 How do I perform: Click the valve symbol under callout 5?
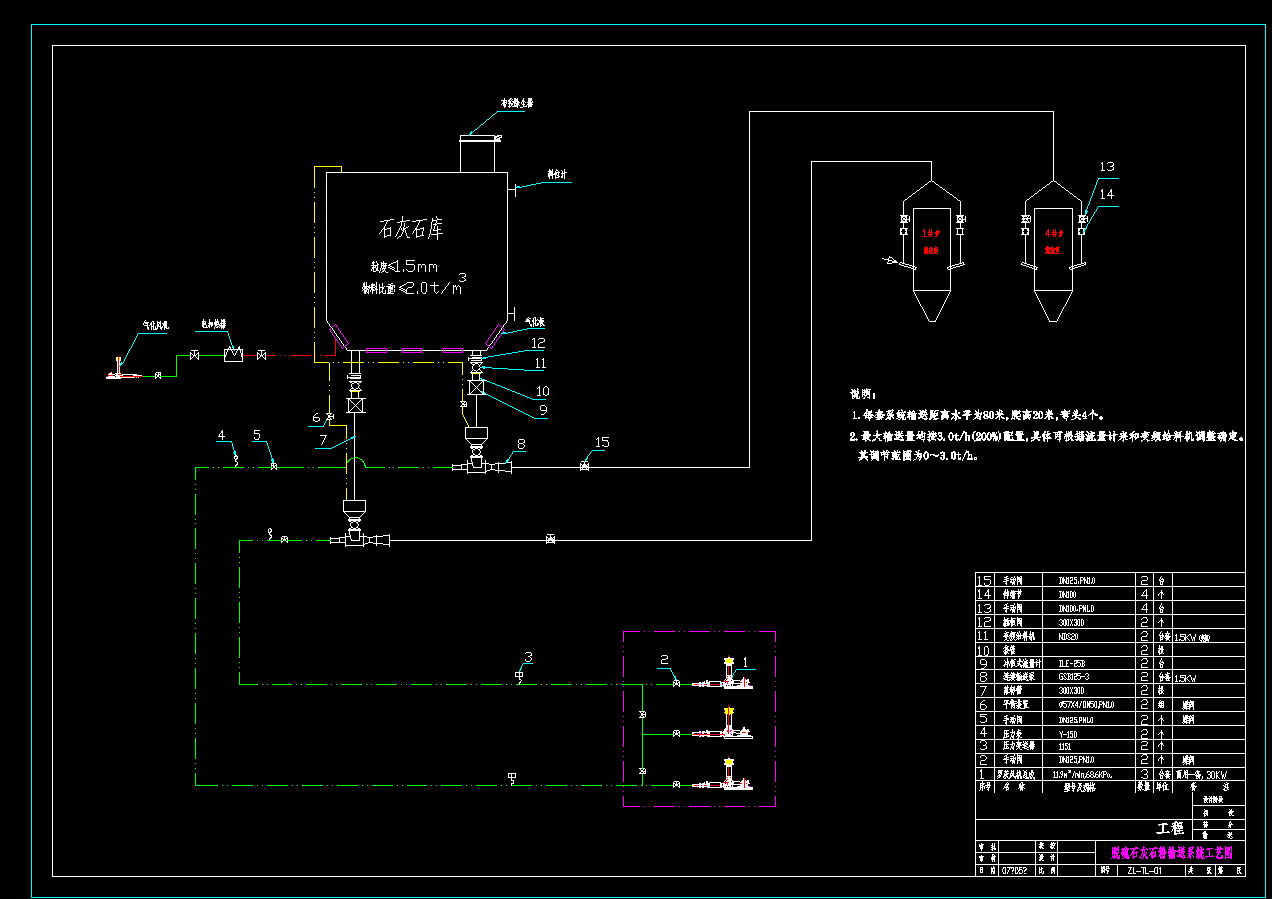coord(274,466)
